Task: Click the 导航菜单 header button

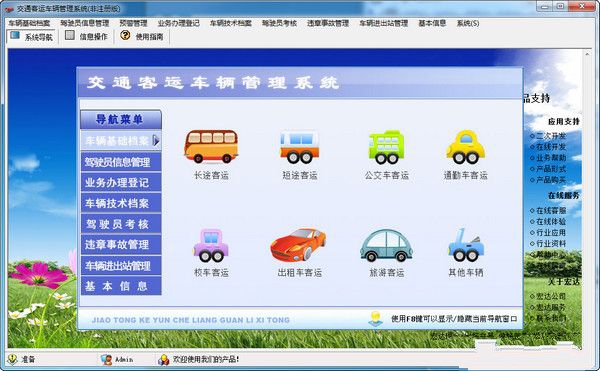Action: pyautogui.click(x=121, y=120)
